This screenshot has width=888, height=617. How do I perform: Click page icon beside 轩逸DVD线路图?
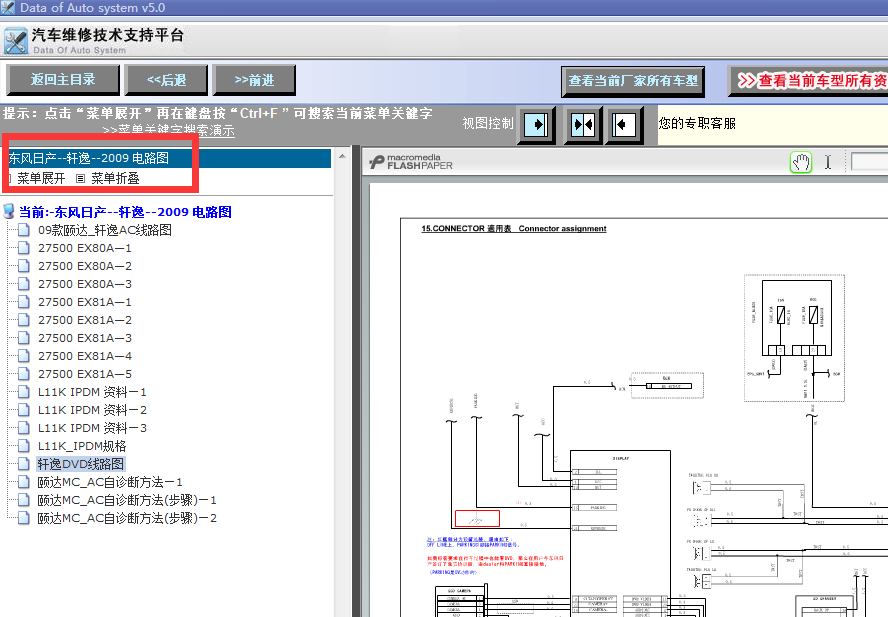24,463
